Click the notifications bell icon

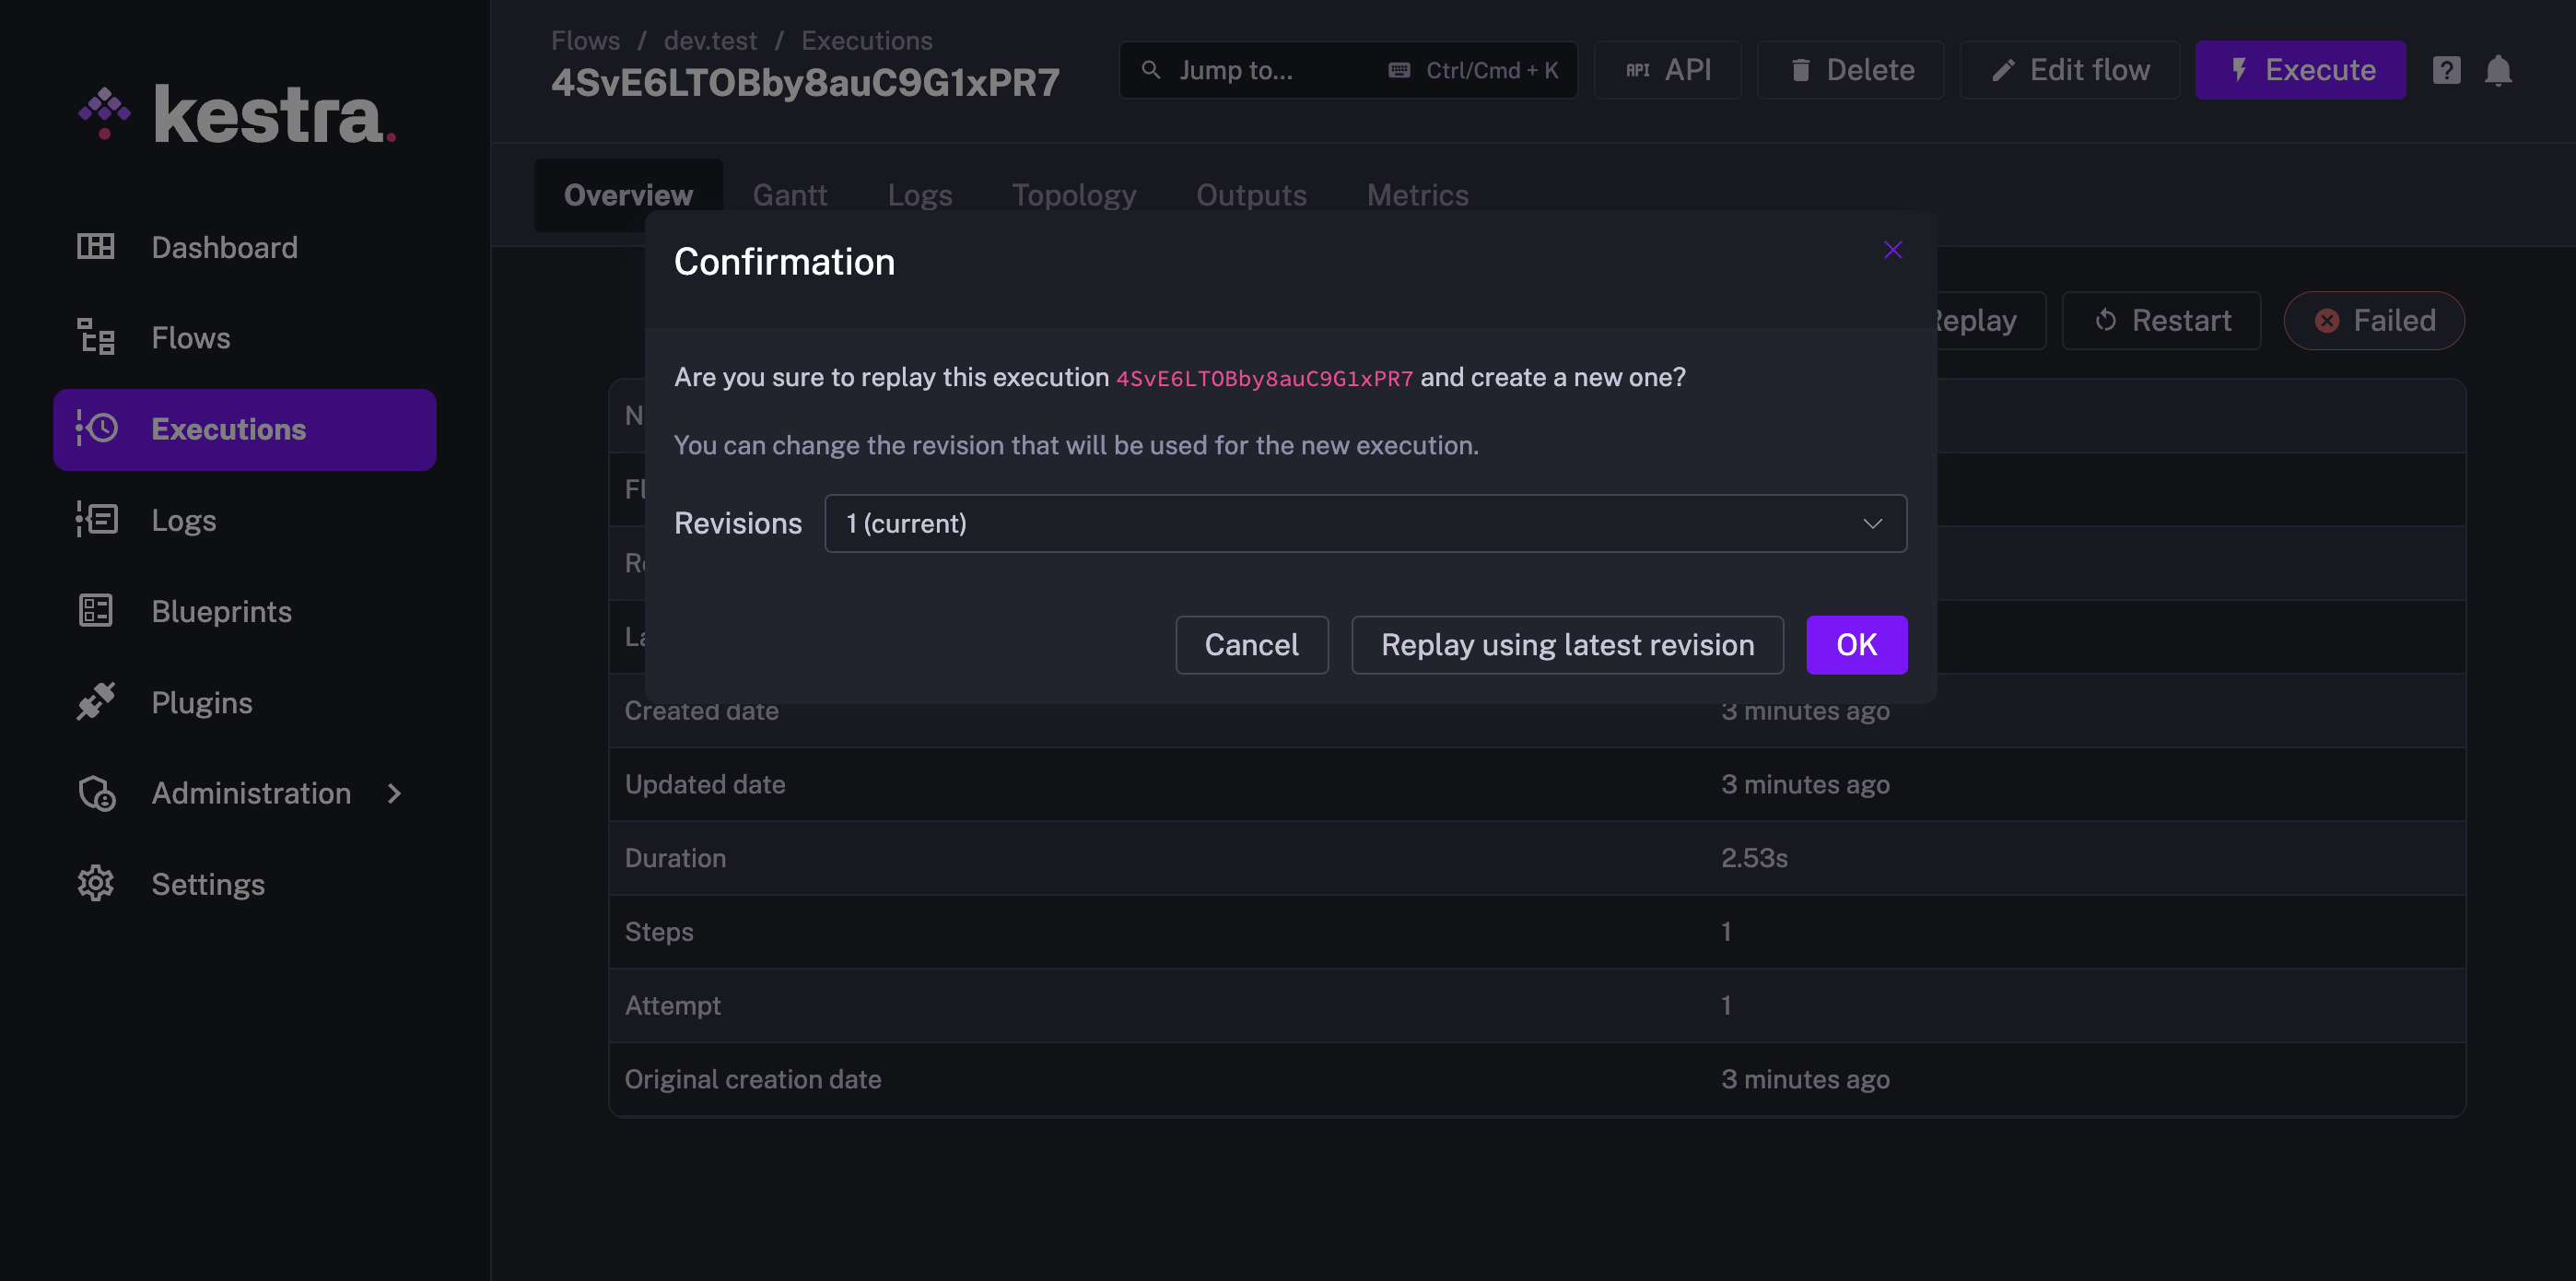(x=2497, y=70)
